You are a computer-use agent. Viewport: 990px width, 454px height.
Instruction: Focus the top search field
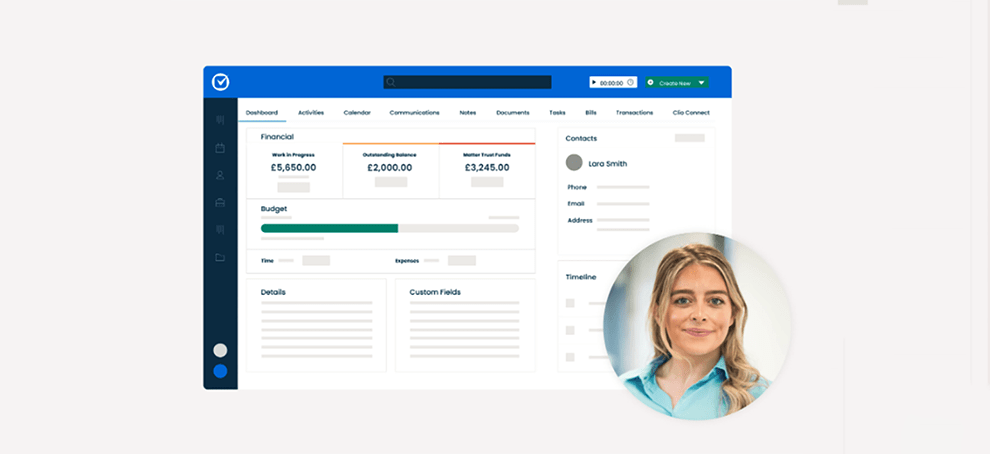pyautogui.click(x=467, y=82)
